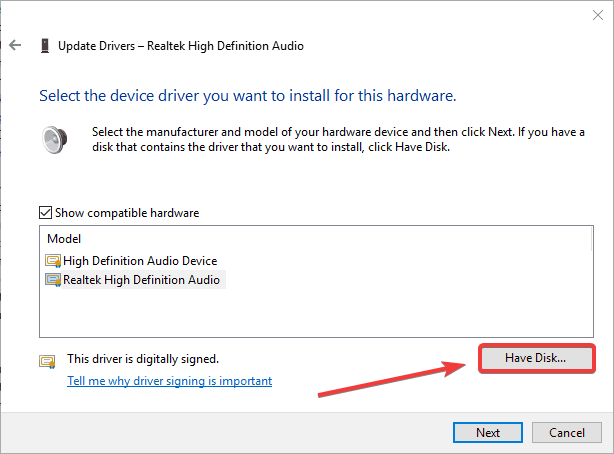Click the Model column header
The height and width of the screenshot is (454, 614).
click(62, 240)
